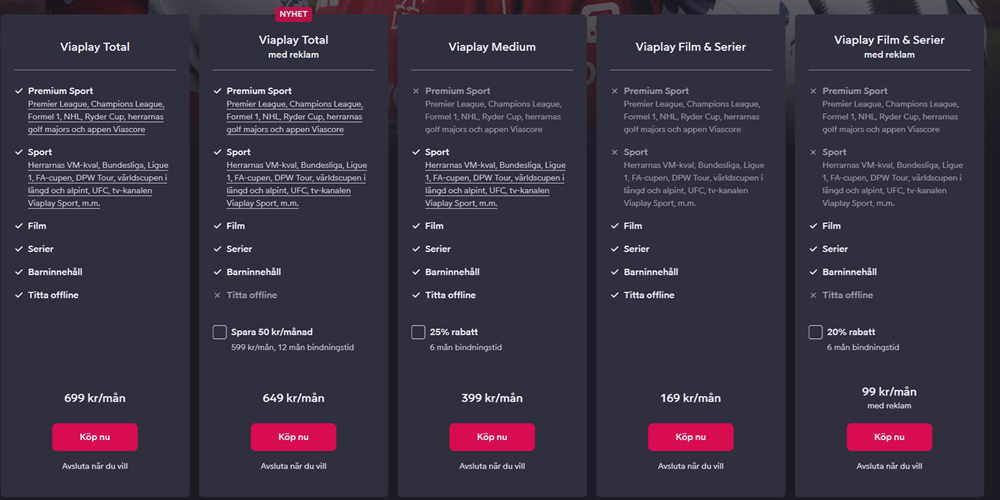Click Köp nu for the 699 kr/mån plan
1000x500 pixels.
(x=95, y=437)
